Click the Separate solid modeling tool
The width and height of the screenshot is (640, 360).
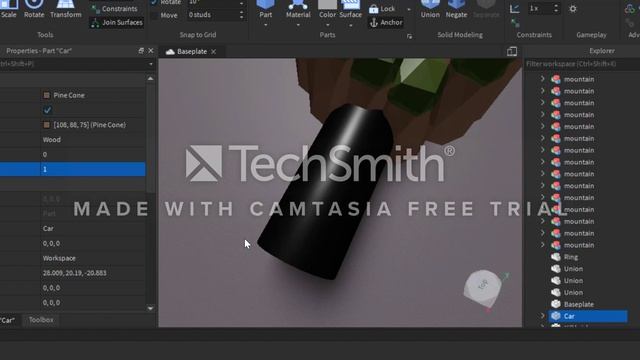pos(486,9)
